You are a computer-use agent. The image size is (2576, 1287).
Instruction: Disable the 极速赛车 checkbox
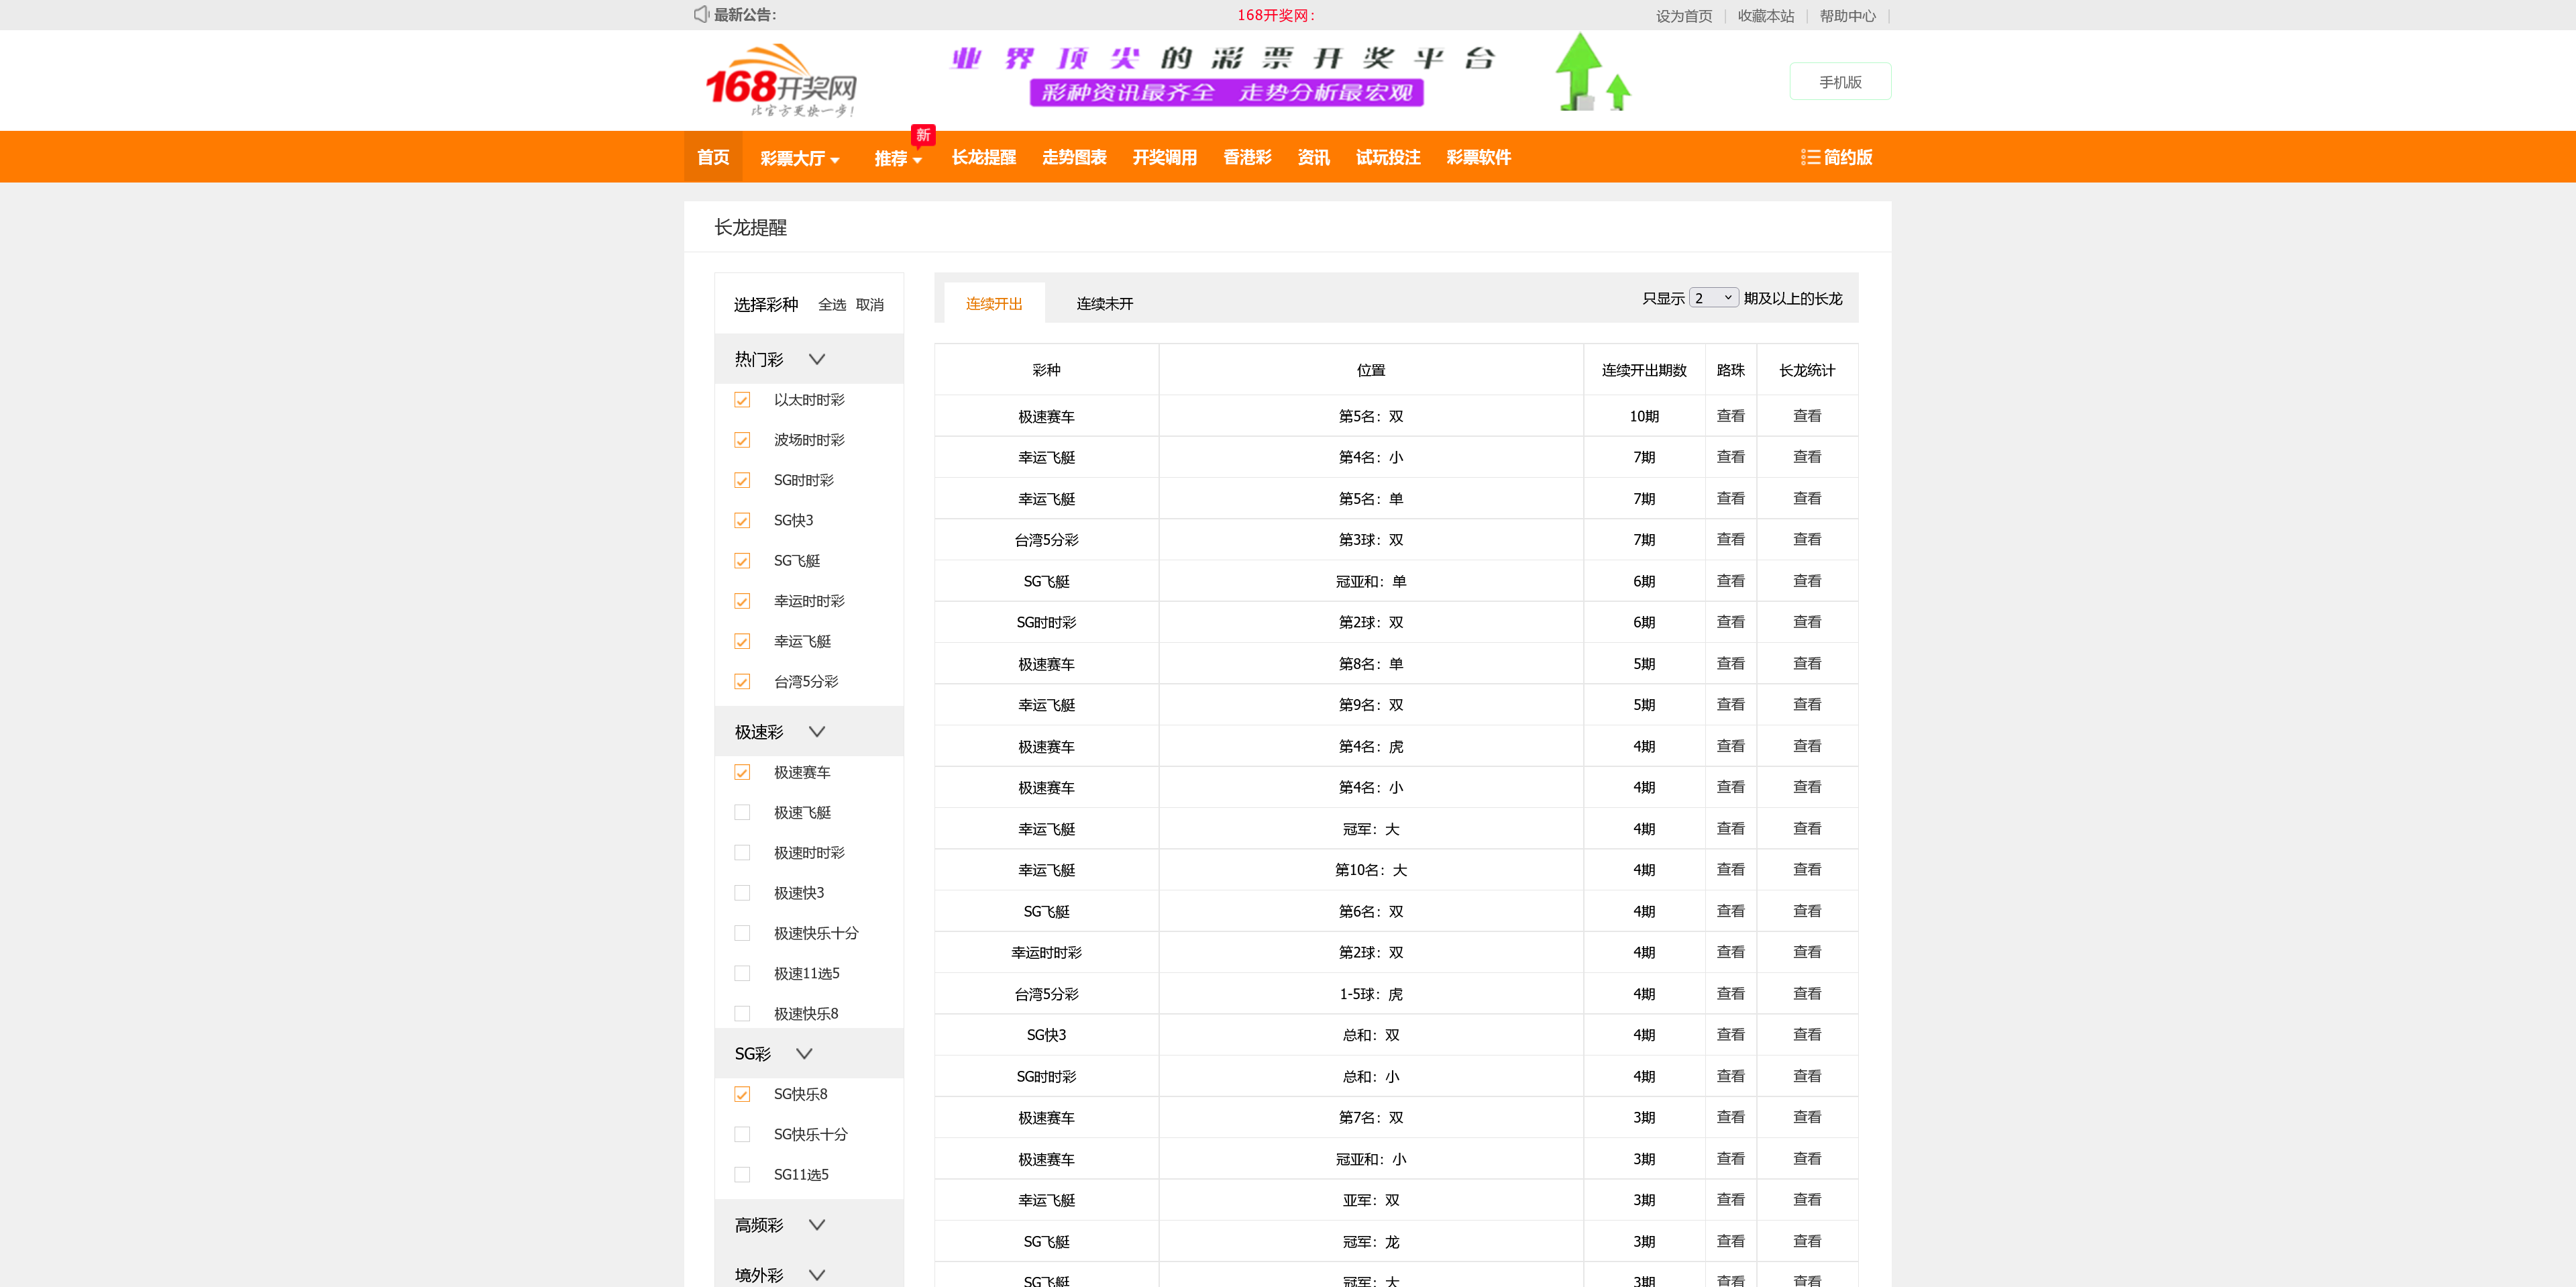click(742, 772)
